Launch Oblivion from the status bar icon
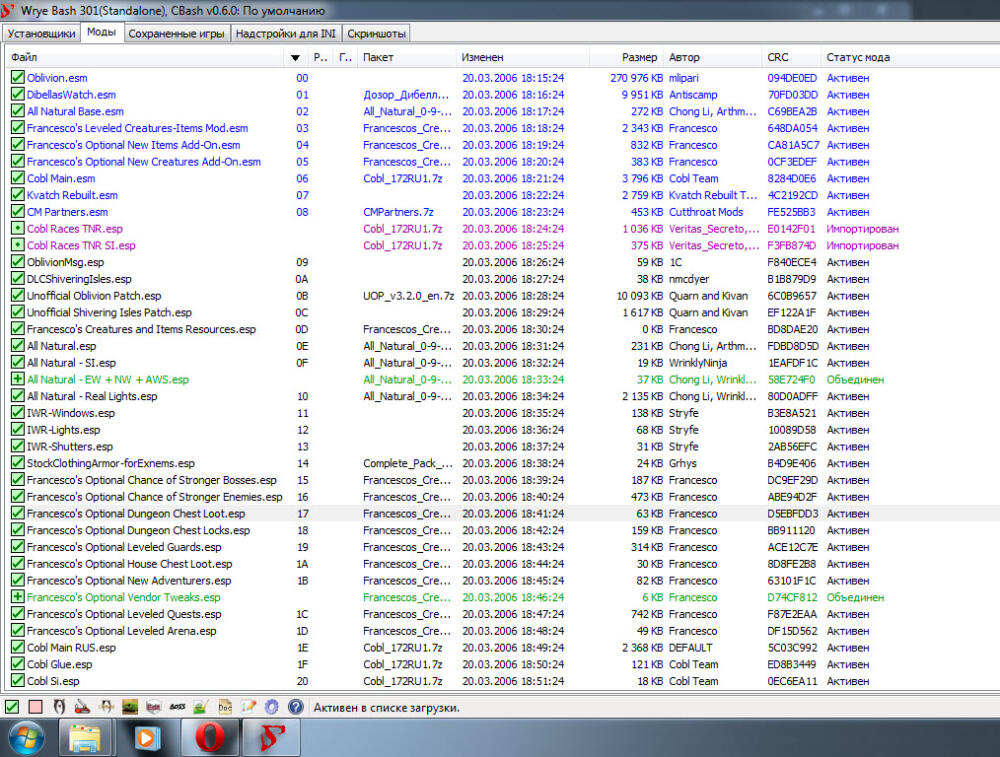This screenshot has width=1000, height=757. [x=59, y=707]
